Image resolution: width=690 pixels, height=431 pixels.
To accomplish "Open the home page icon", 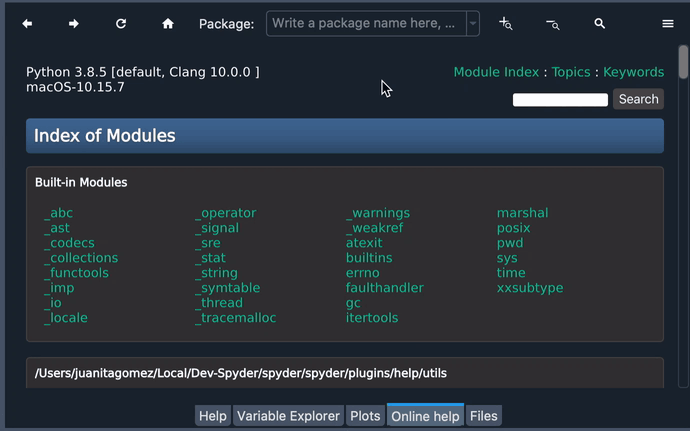I will [168, 24].
